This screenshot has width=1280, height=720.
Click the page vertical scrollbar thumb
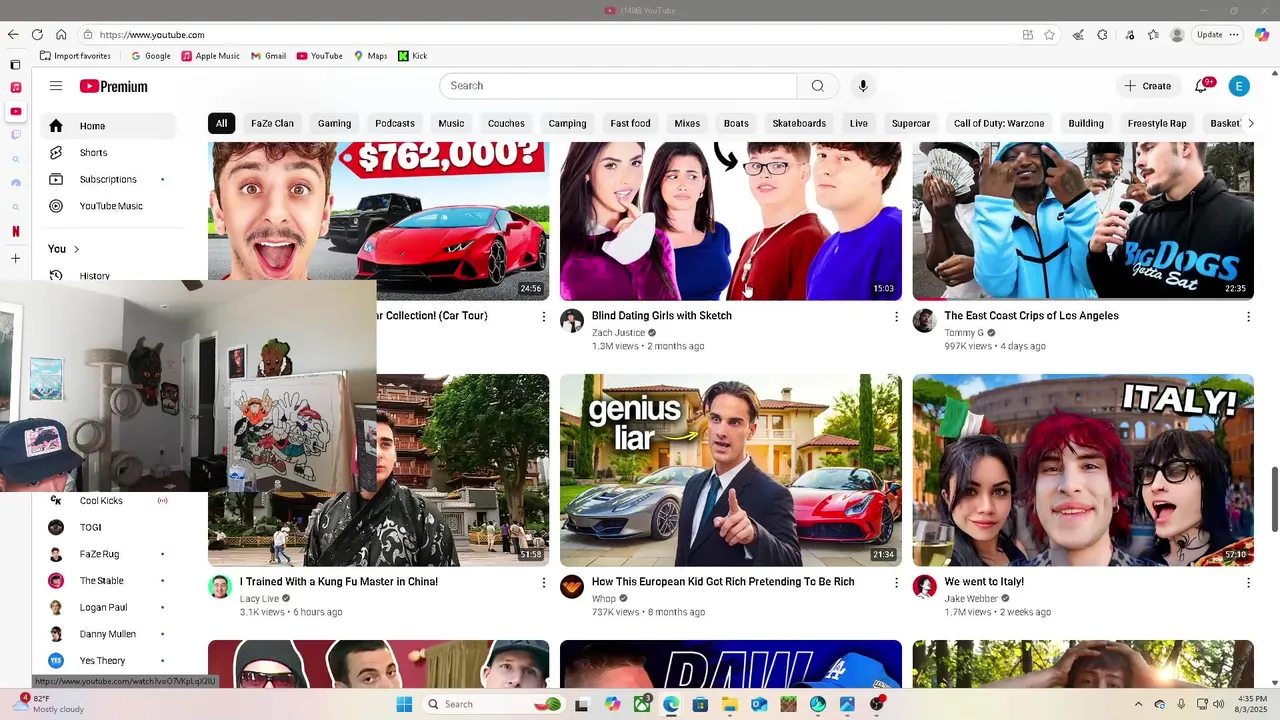tap(1274, 499)
